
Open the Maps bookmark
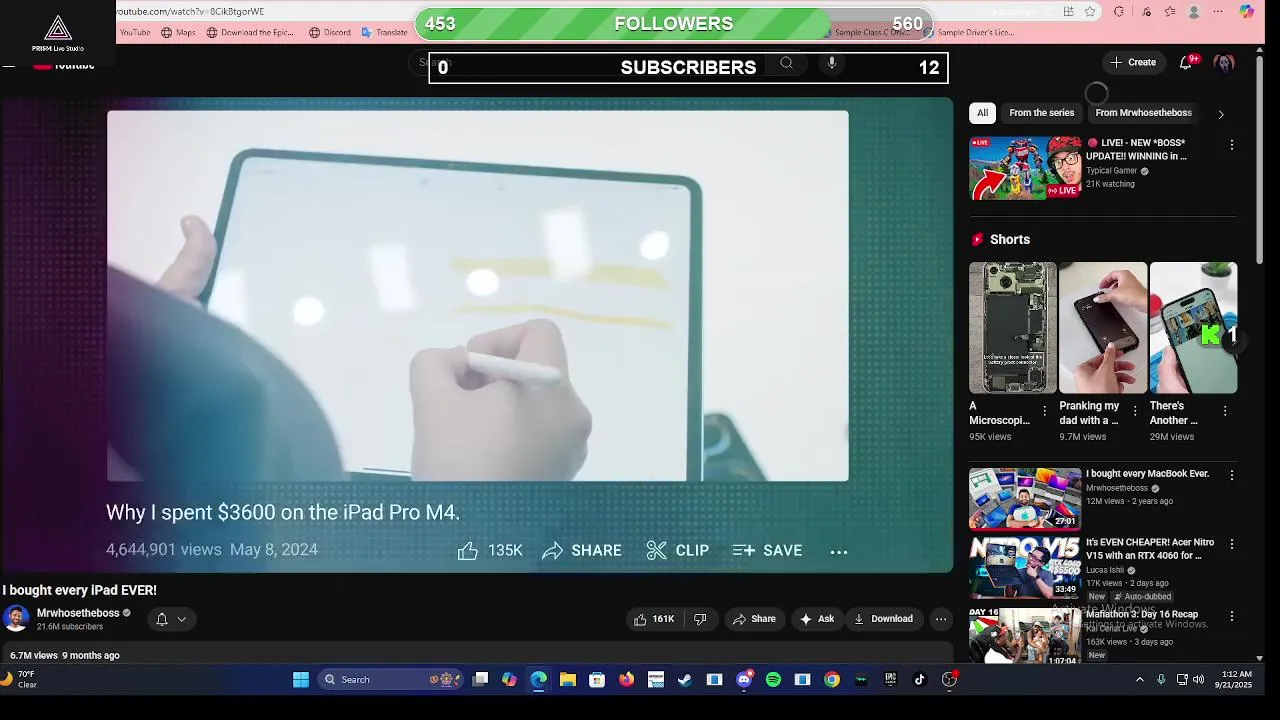[178, 32]
